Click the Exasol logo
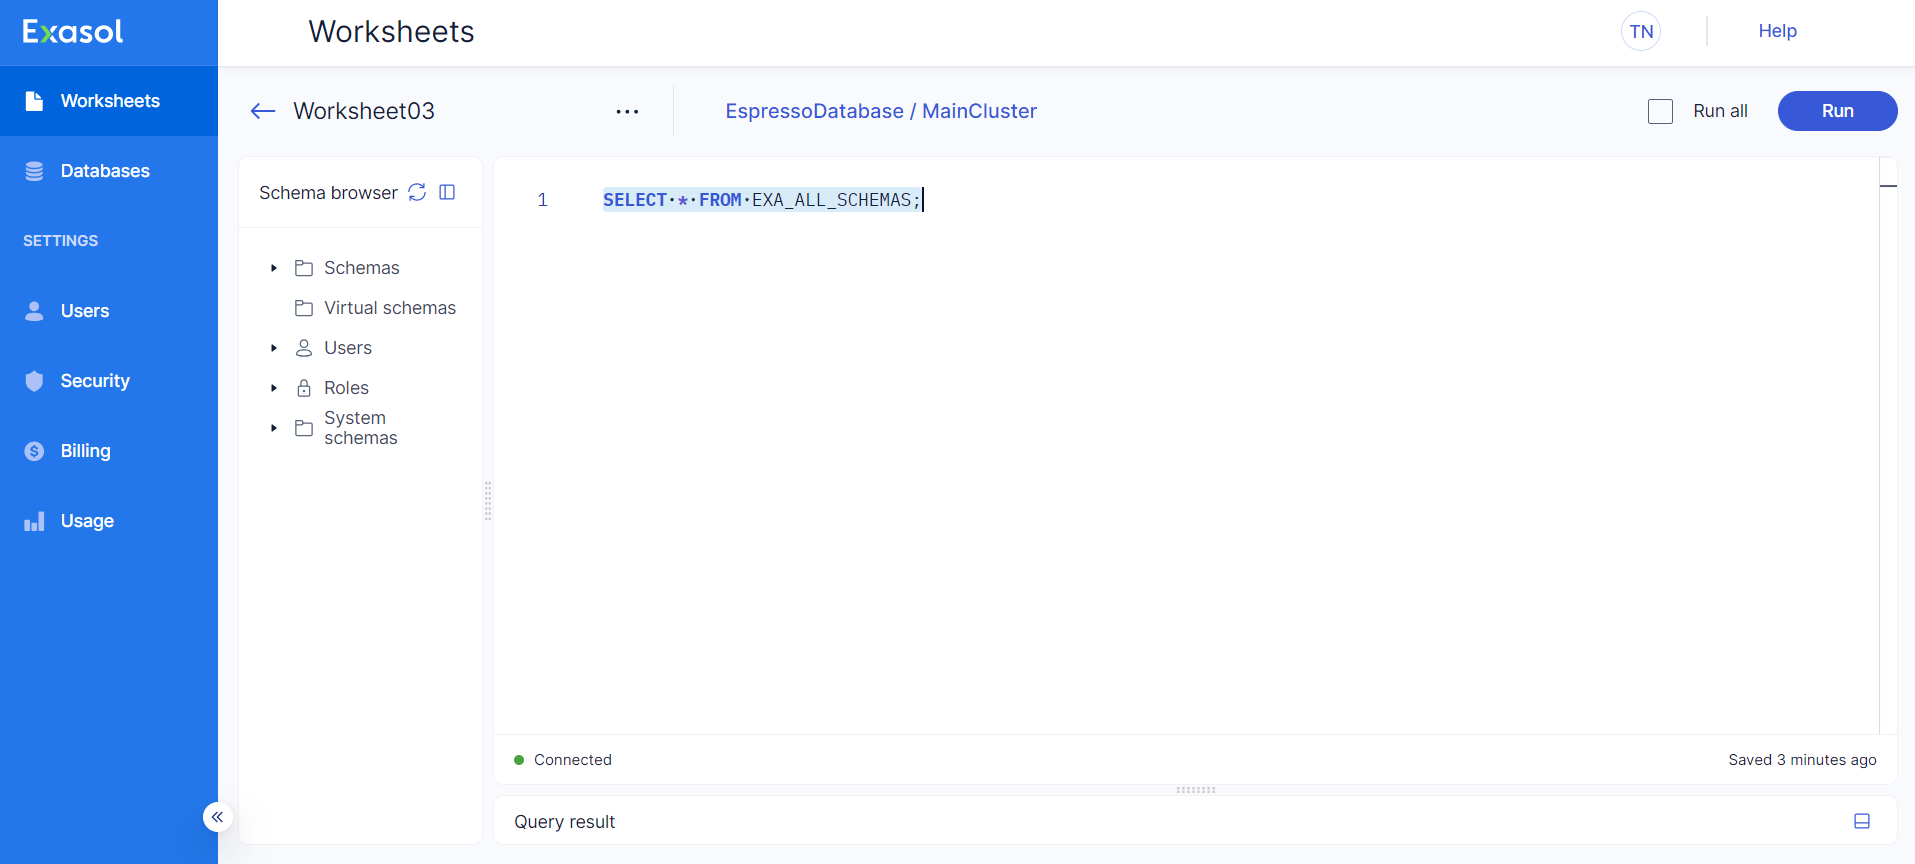Image resolution: width=1915 pixels, height=864 pixels. click(x=73, y=32)
